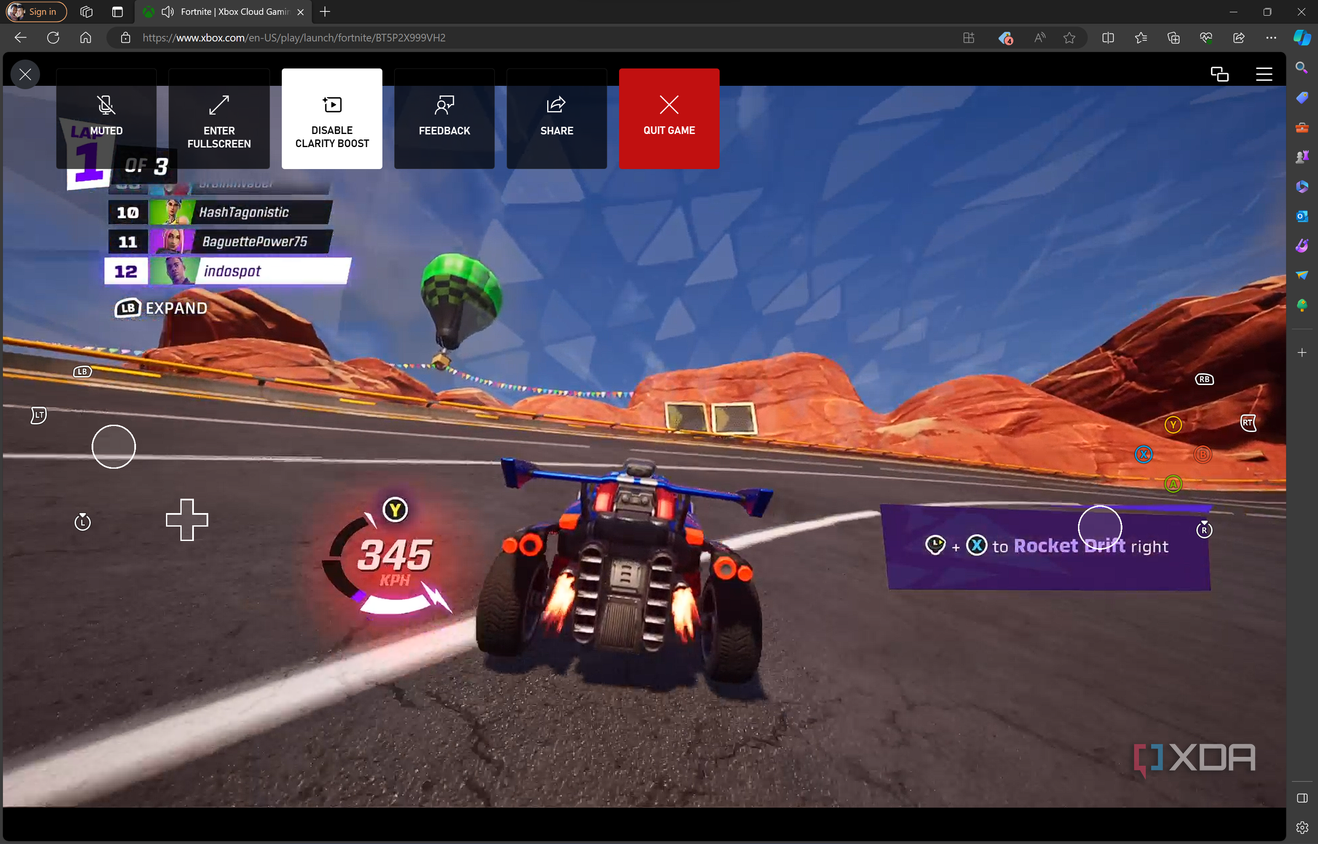Disable Clarity Boost
The width and height of the screenshot is (1318, 844).
click(x=332, y=118)
